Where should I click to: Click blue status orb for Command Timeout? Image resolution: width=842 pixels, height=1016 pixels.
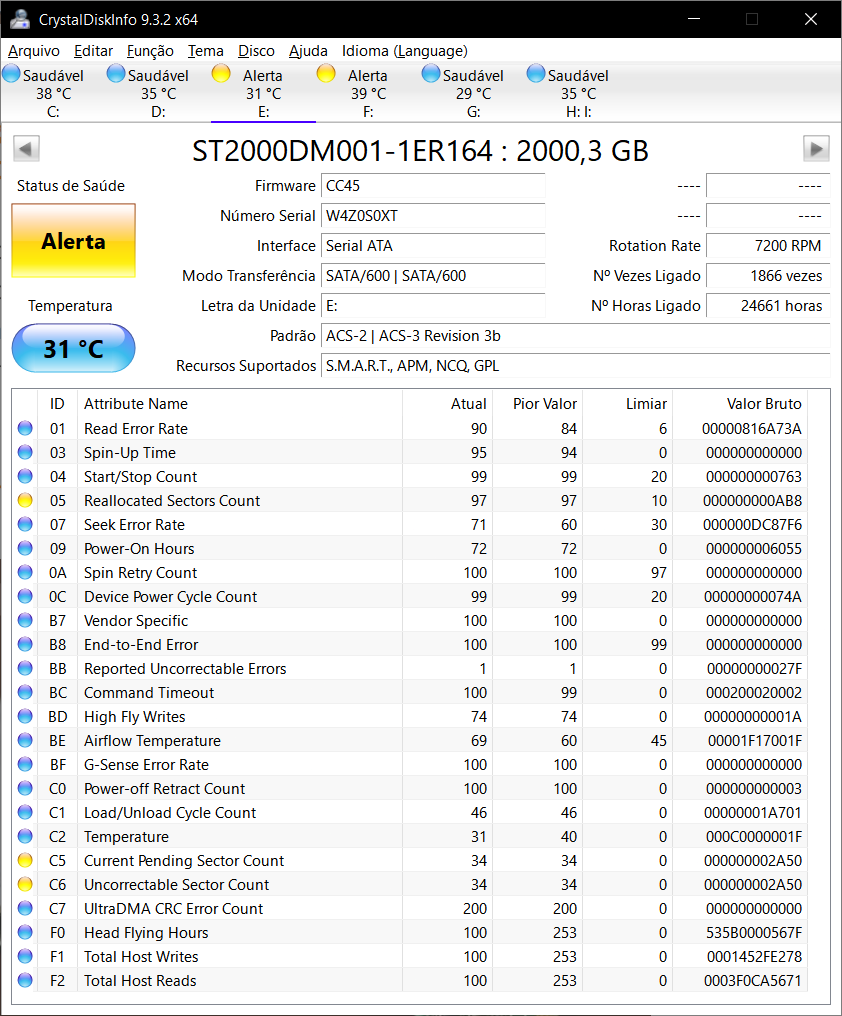coord(25,693)
